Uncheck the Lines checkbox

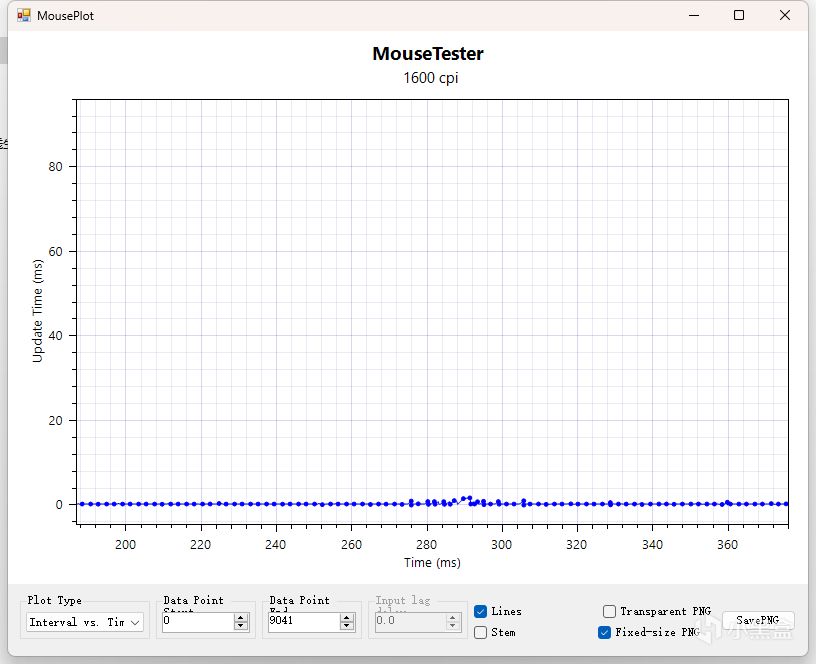(x=481, y=611)
